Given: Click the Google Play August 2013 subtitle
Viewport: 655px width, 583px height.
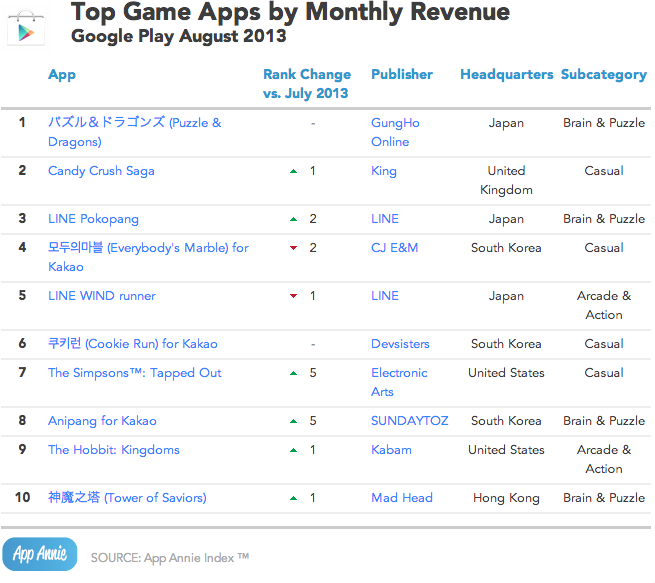Looking at the screenshot, I should pyautogui.click(x=179, y=37).
